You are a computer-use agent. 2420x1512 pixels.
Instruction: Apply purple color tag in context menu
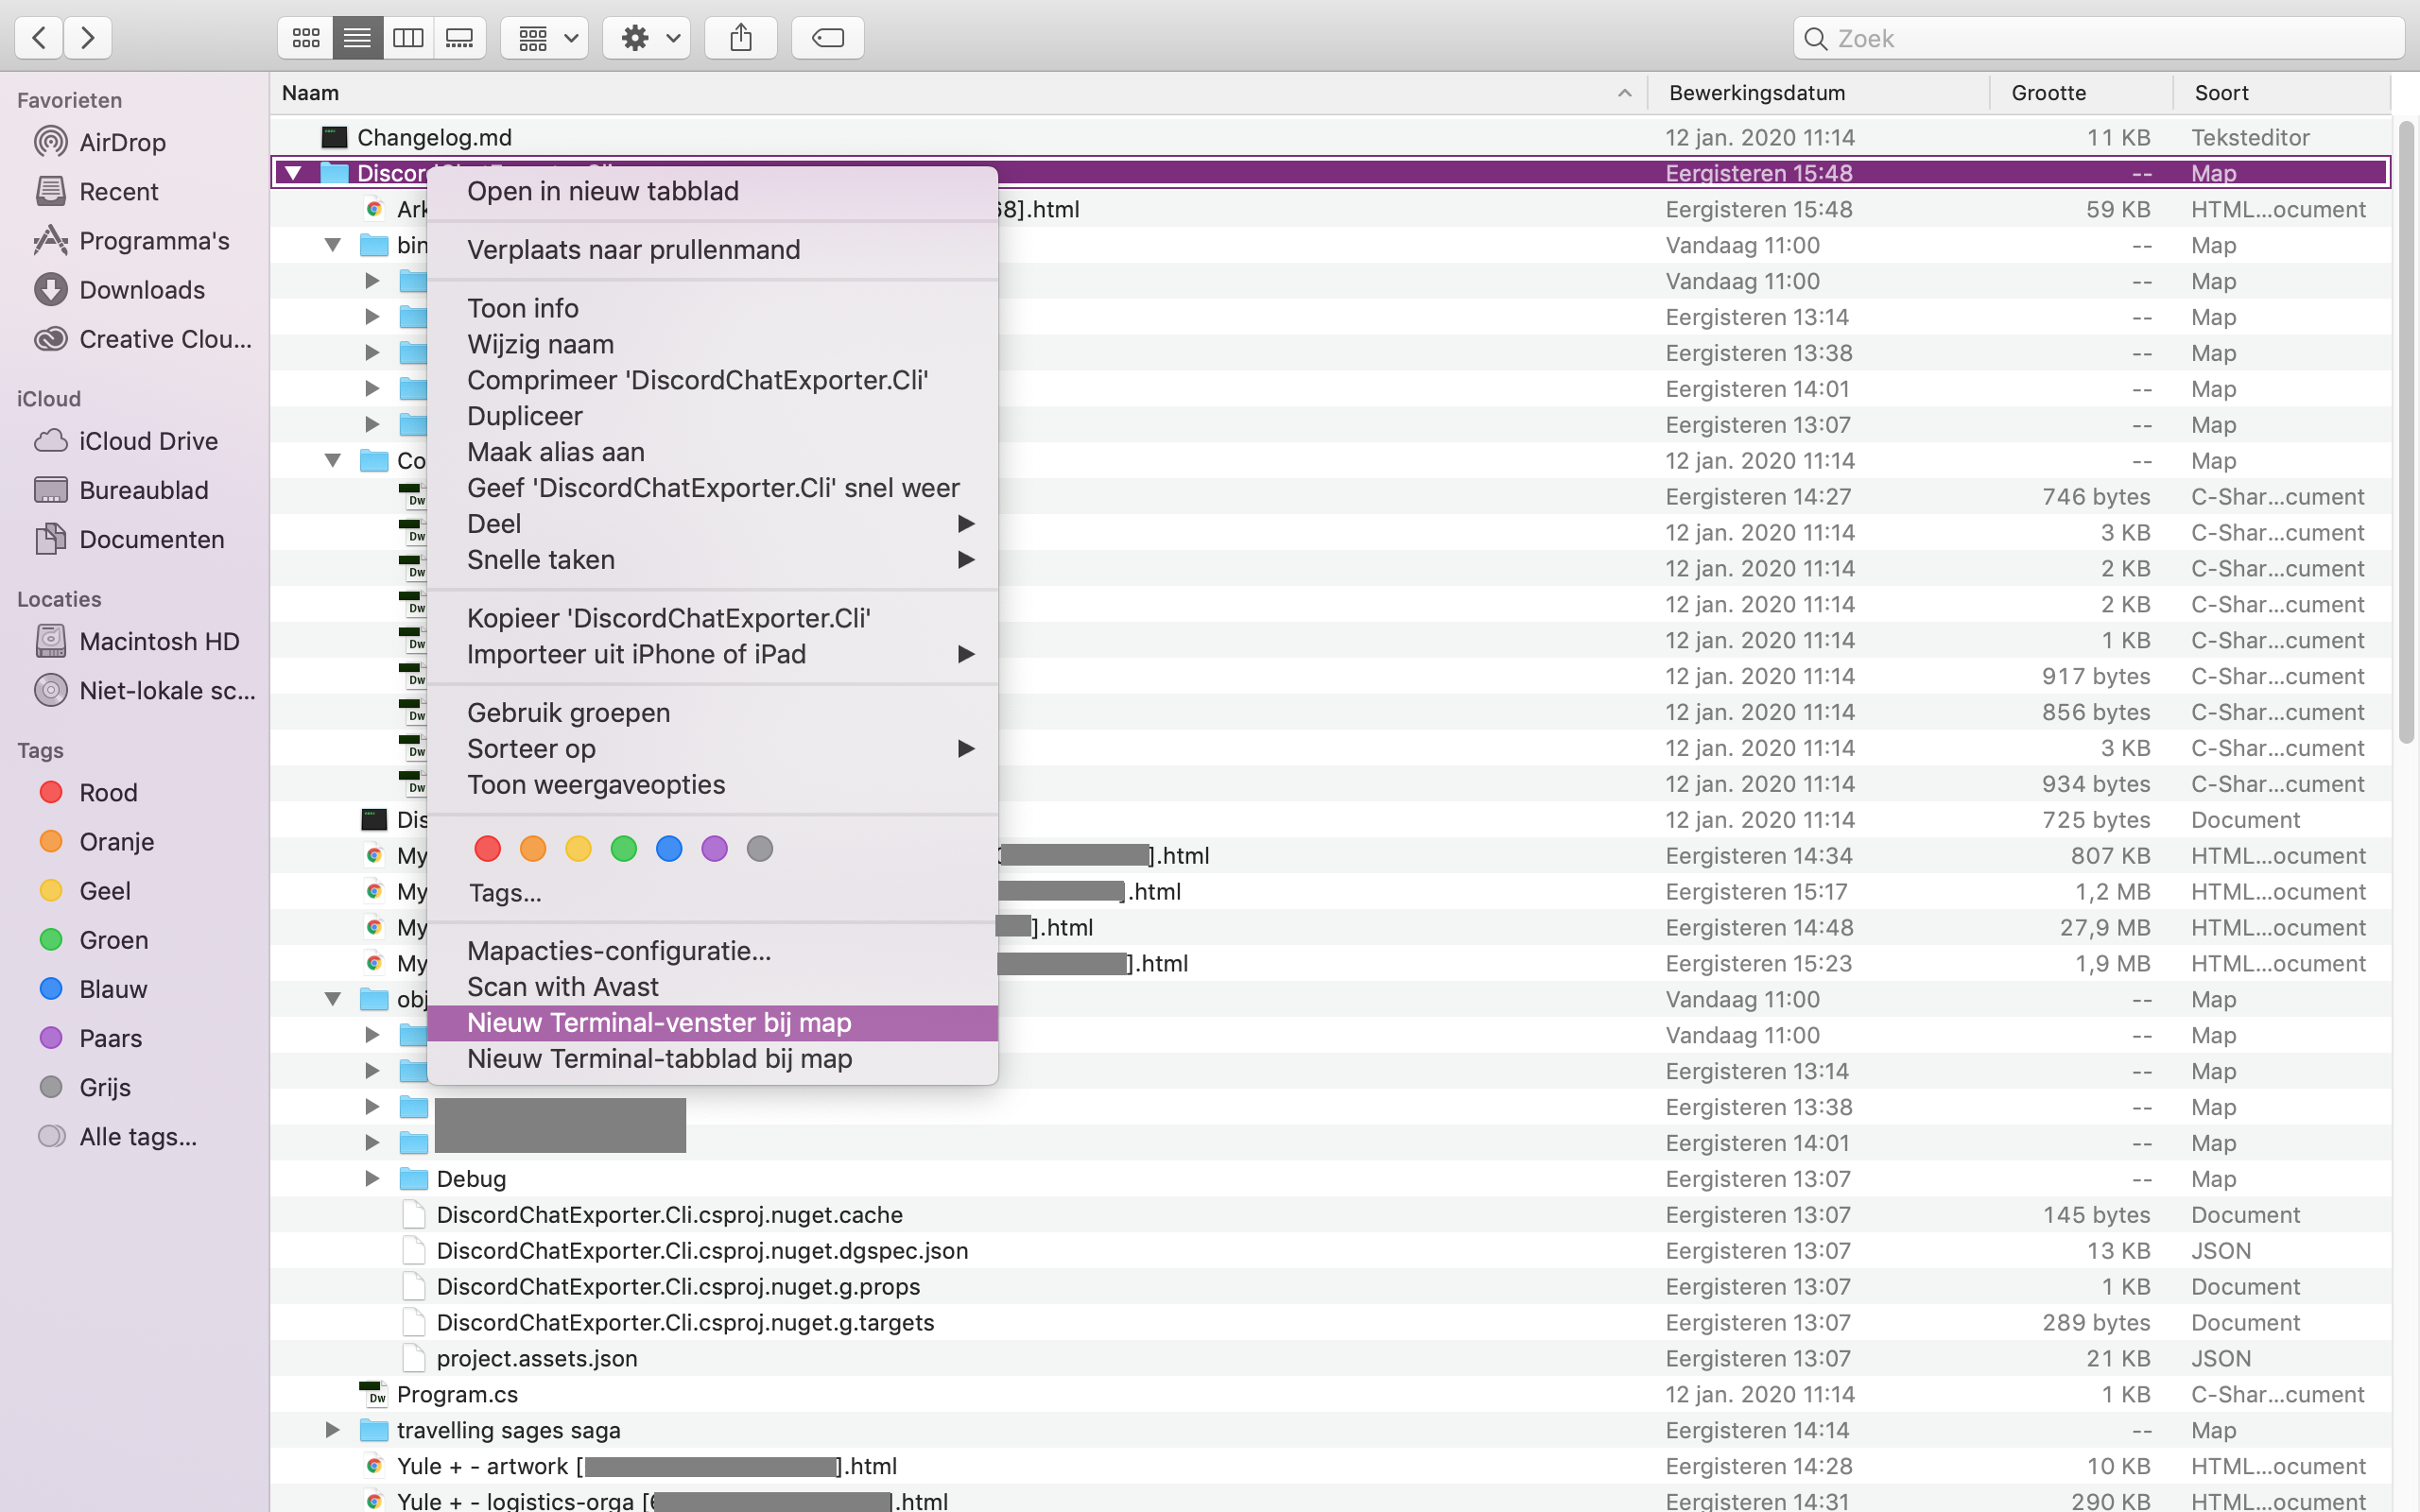click(714, 849)
